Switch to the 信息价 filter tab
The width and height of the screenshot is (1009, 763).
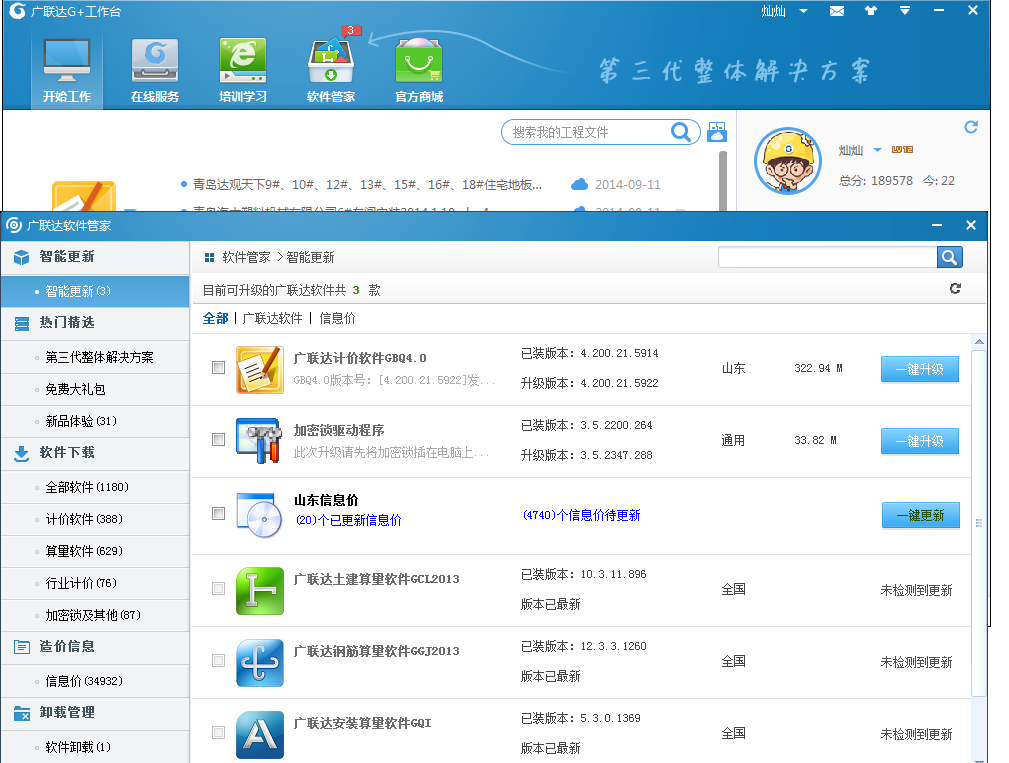click(x=337, y=318)
